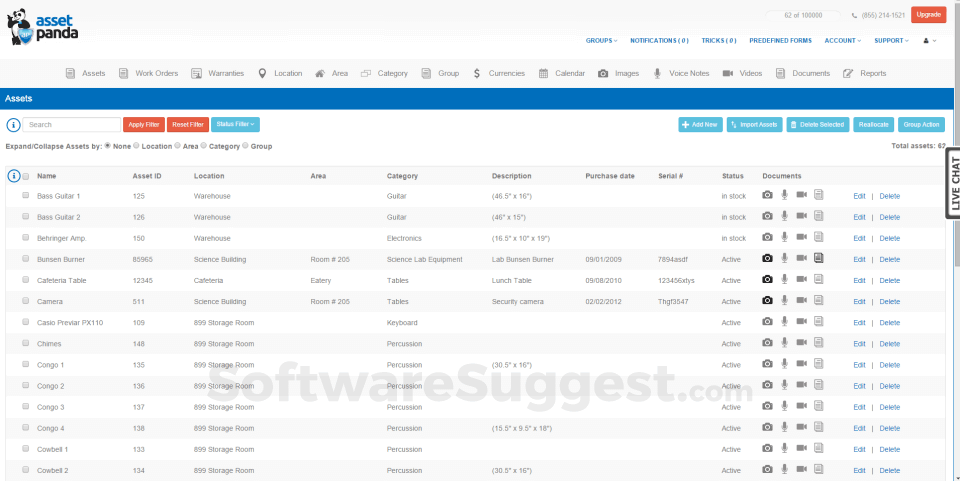The height and width of the screenshot is (481, 960).
Task: Click the Reallocate button
Action: [x=874, y=124]
